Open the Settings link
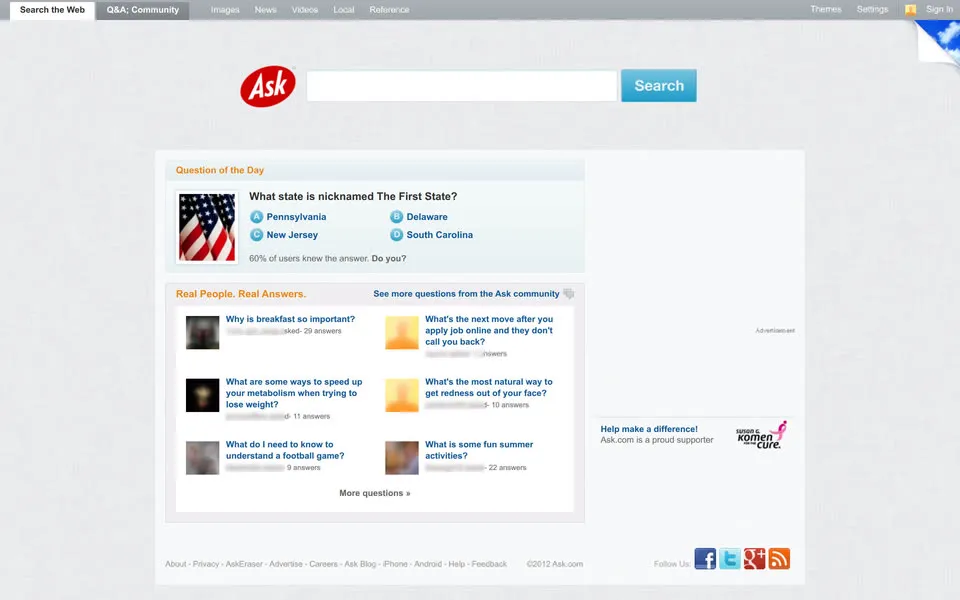Screen dimensions: 960x600 click(x=872, y=9)
